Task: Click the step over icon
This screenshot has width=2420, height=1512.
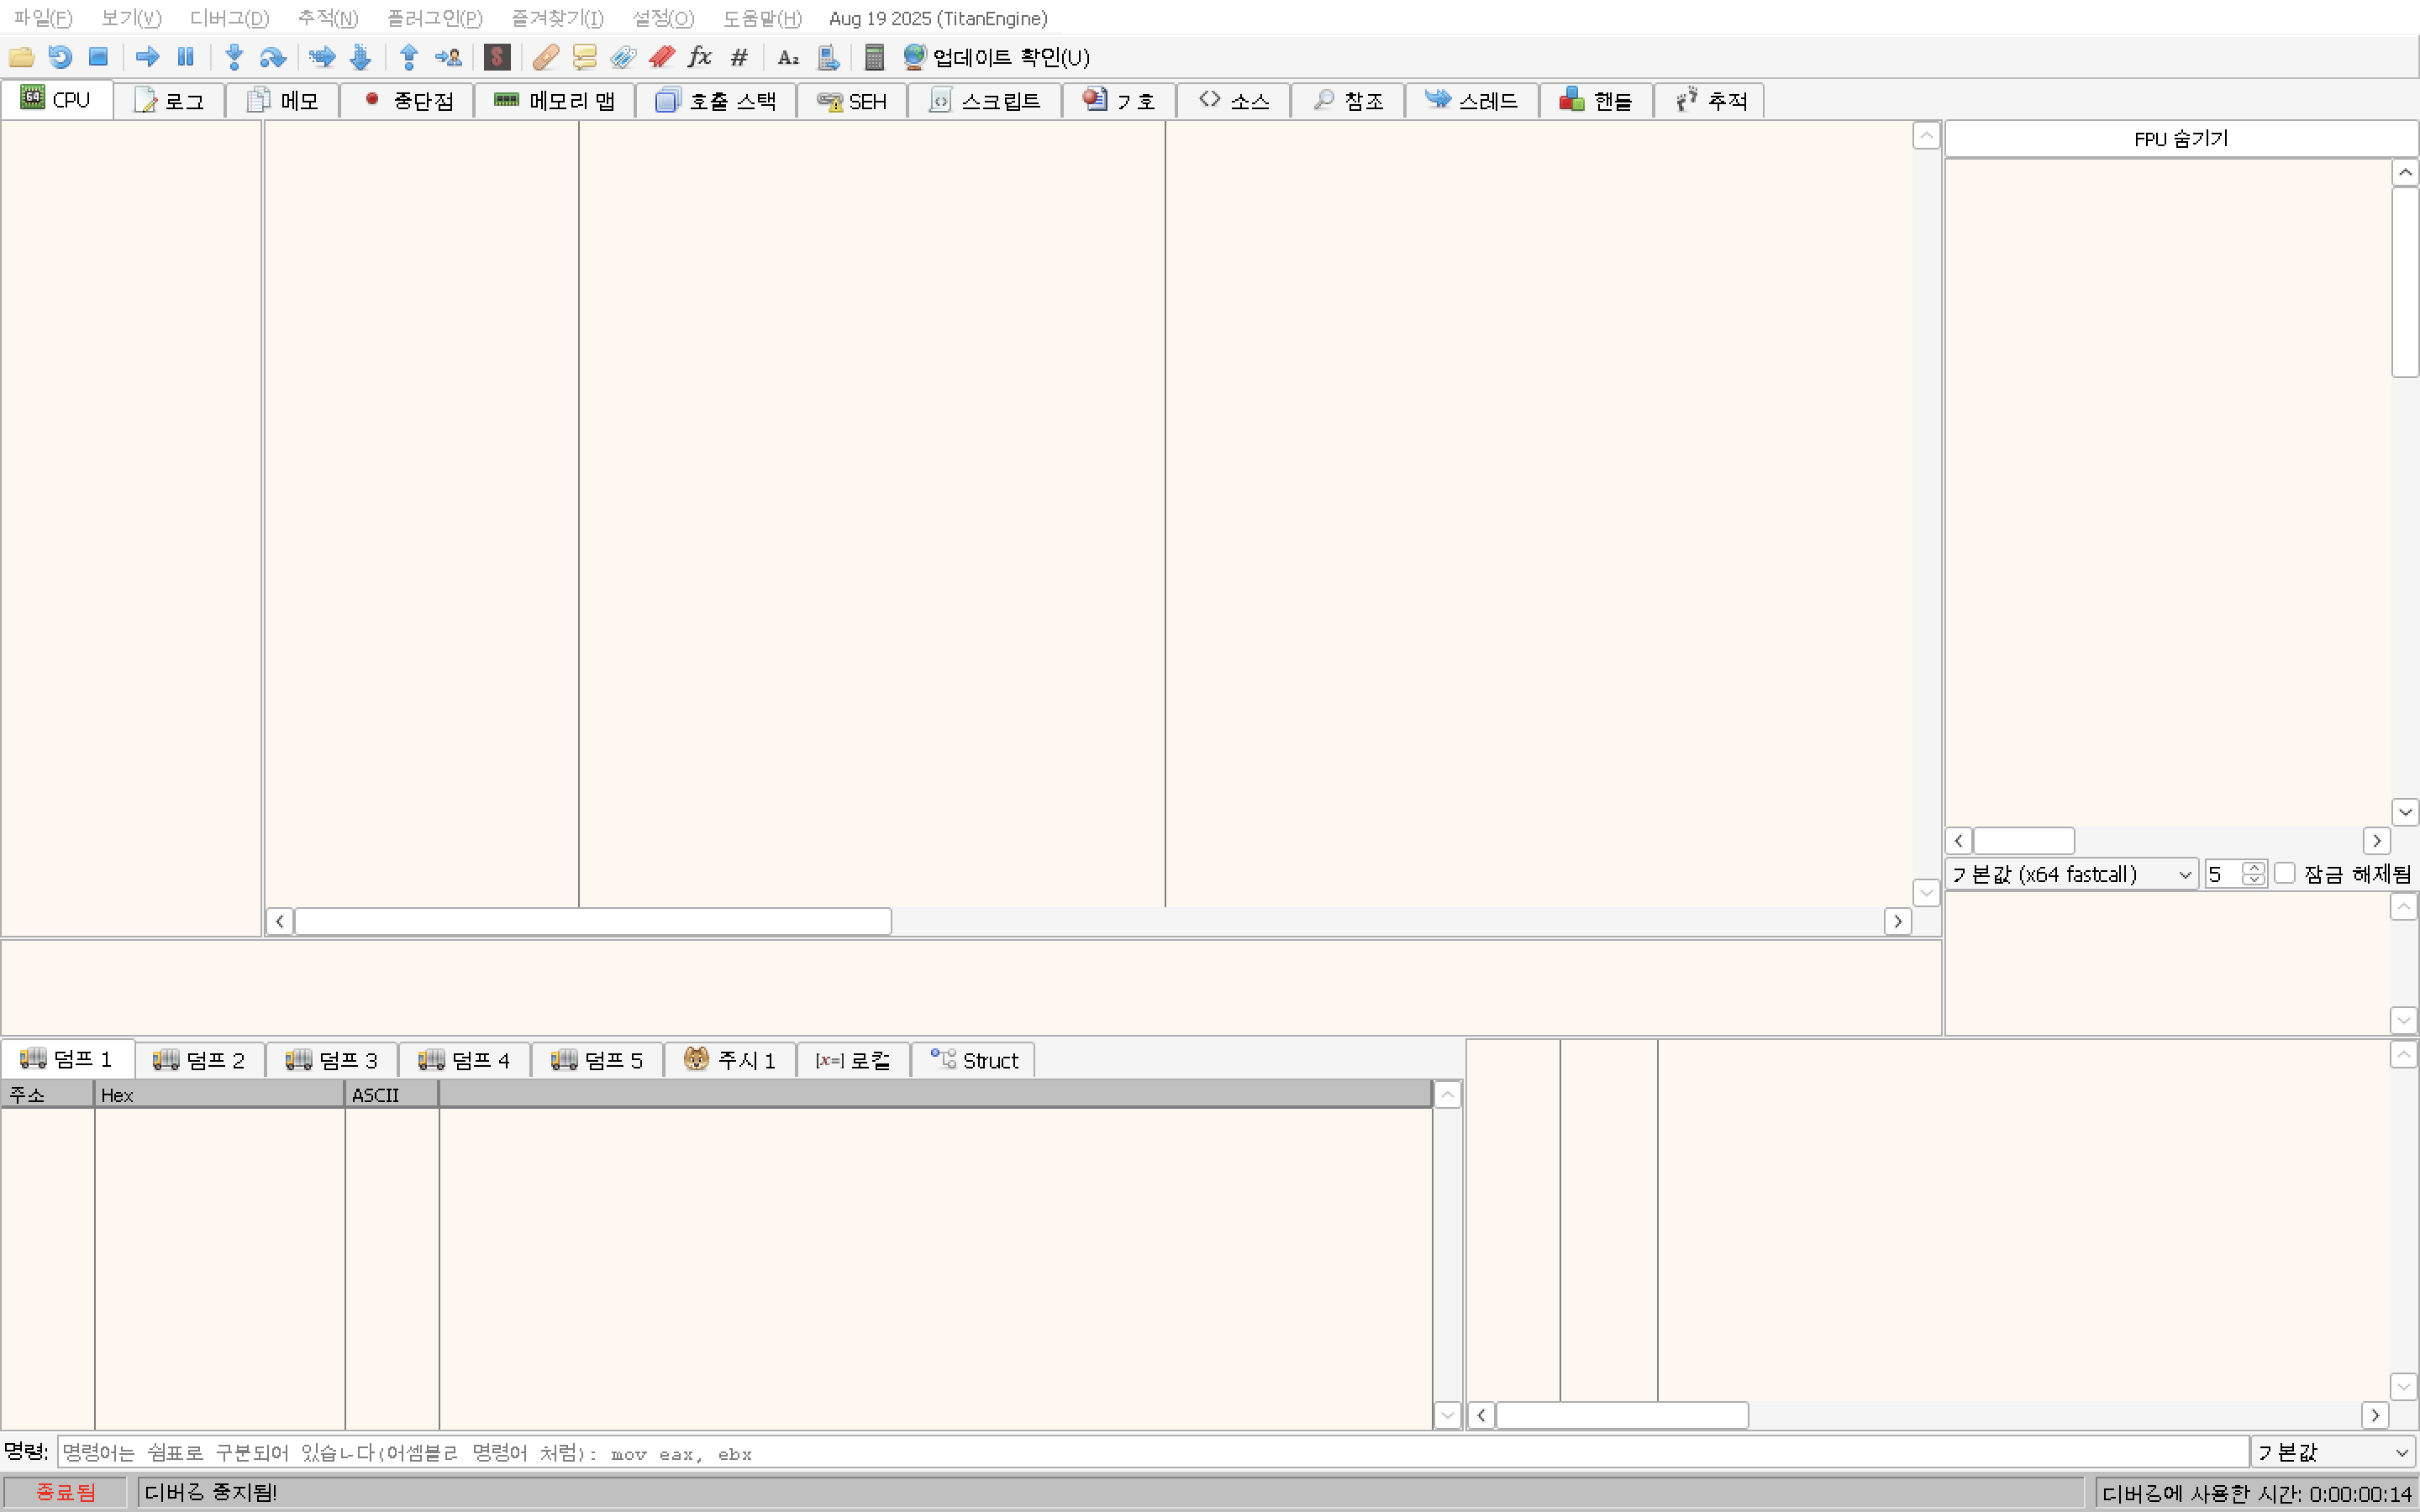Action: [272, 57]
